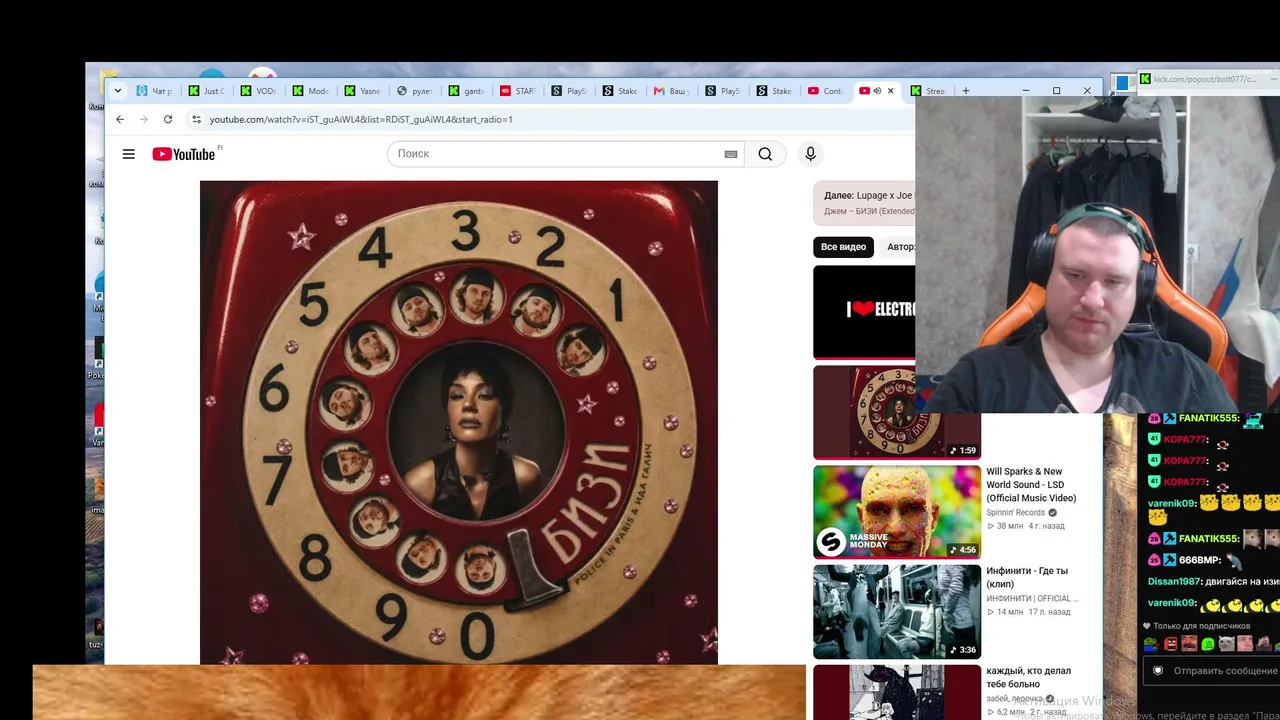The width and height of the screenshot is (1280, 720).
Task: Switch to the "Just C" tab
Action: point(207,91)
